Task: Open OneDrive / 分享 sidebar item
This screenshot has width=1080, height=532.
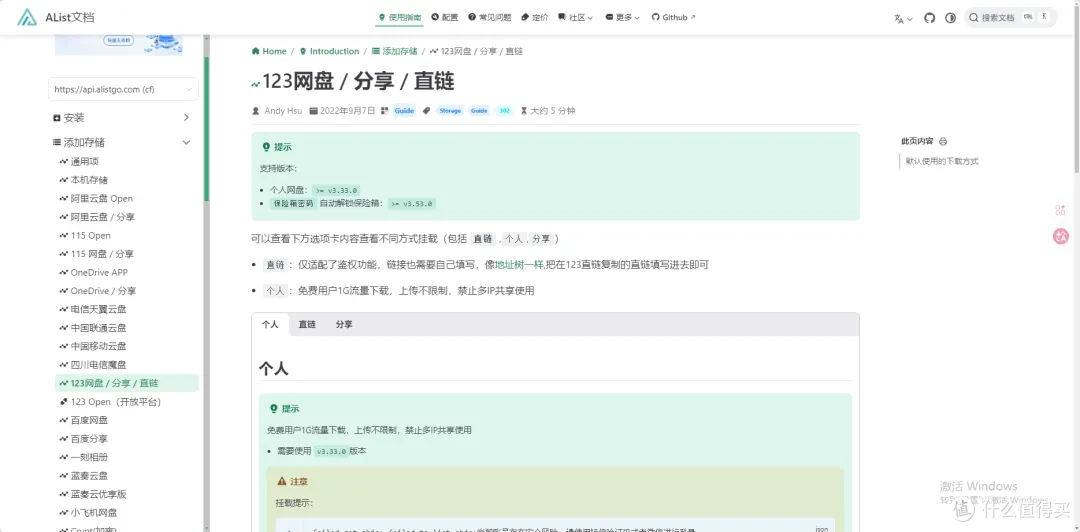Action: coord(127,291)
